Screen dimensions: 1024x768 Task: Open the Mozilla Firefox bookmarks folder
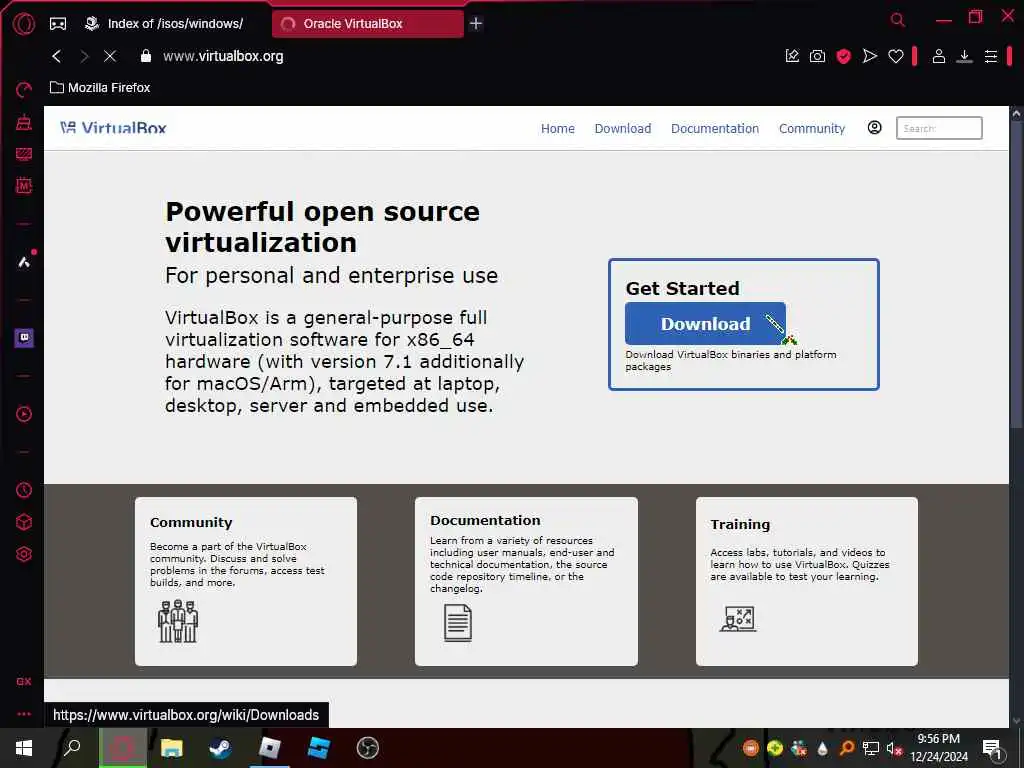click(100, 88)
